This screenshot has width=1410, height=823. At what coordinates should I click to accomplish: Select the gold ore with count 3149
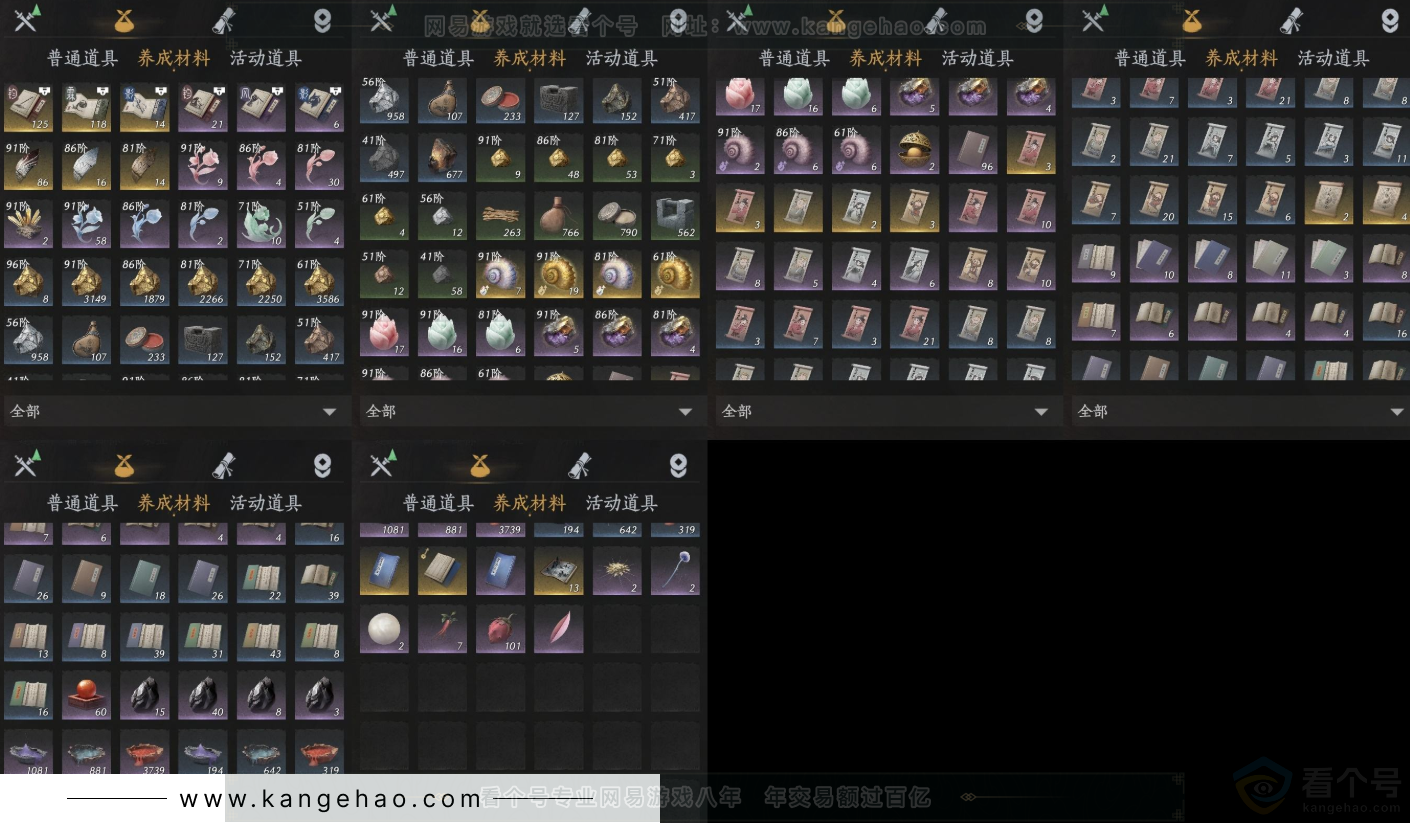pyautogui.click(x=86, y=281)
